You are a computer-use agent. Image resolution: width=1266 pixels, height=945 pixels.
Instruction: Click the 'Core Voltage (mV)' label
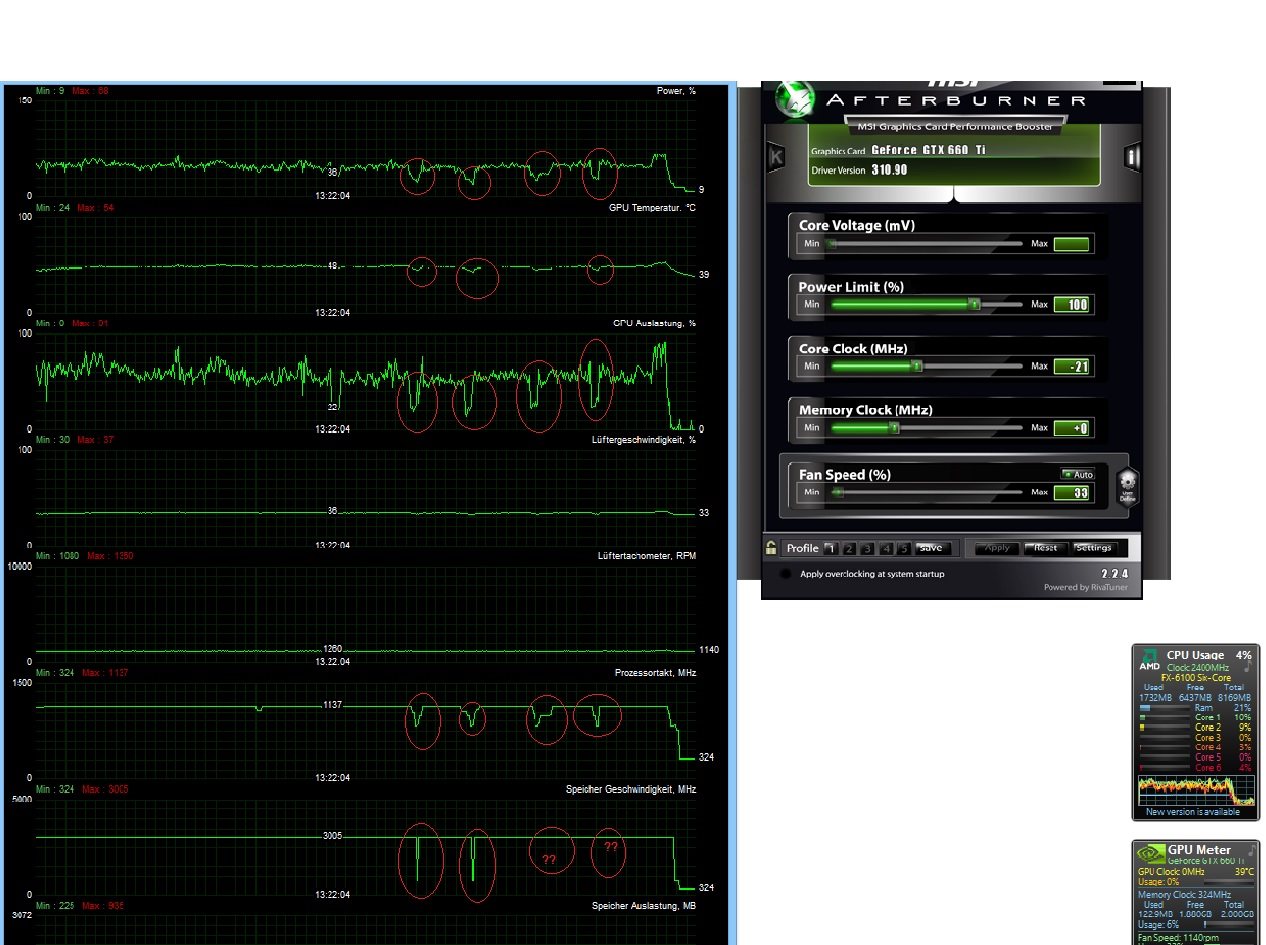coord(857,225)
